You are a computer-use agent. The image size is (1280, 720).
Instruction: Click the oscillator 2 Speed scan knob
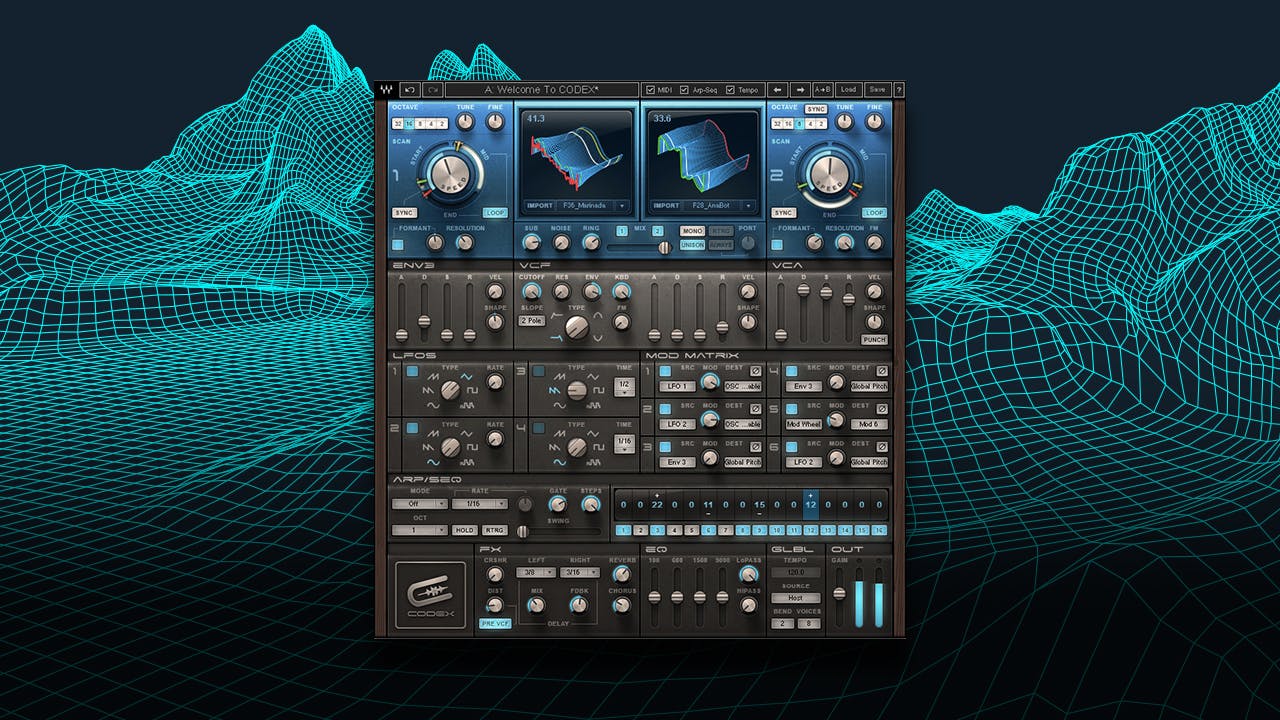(x=829, y=174)
